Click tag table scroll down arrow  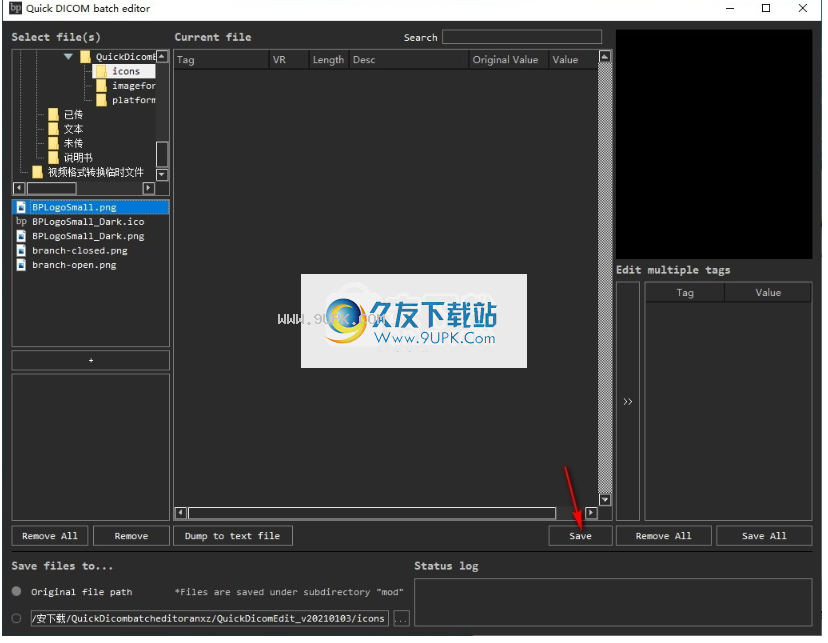[605, 500]
